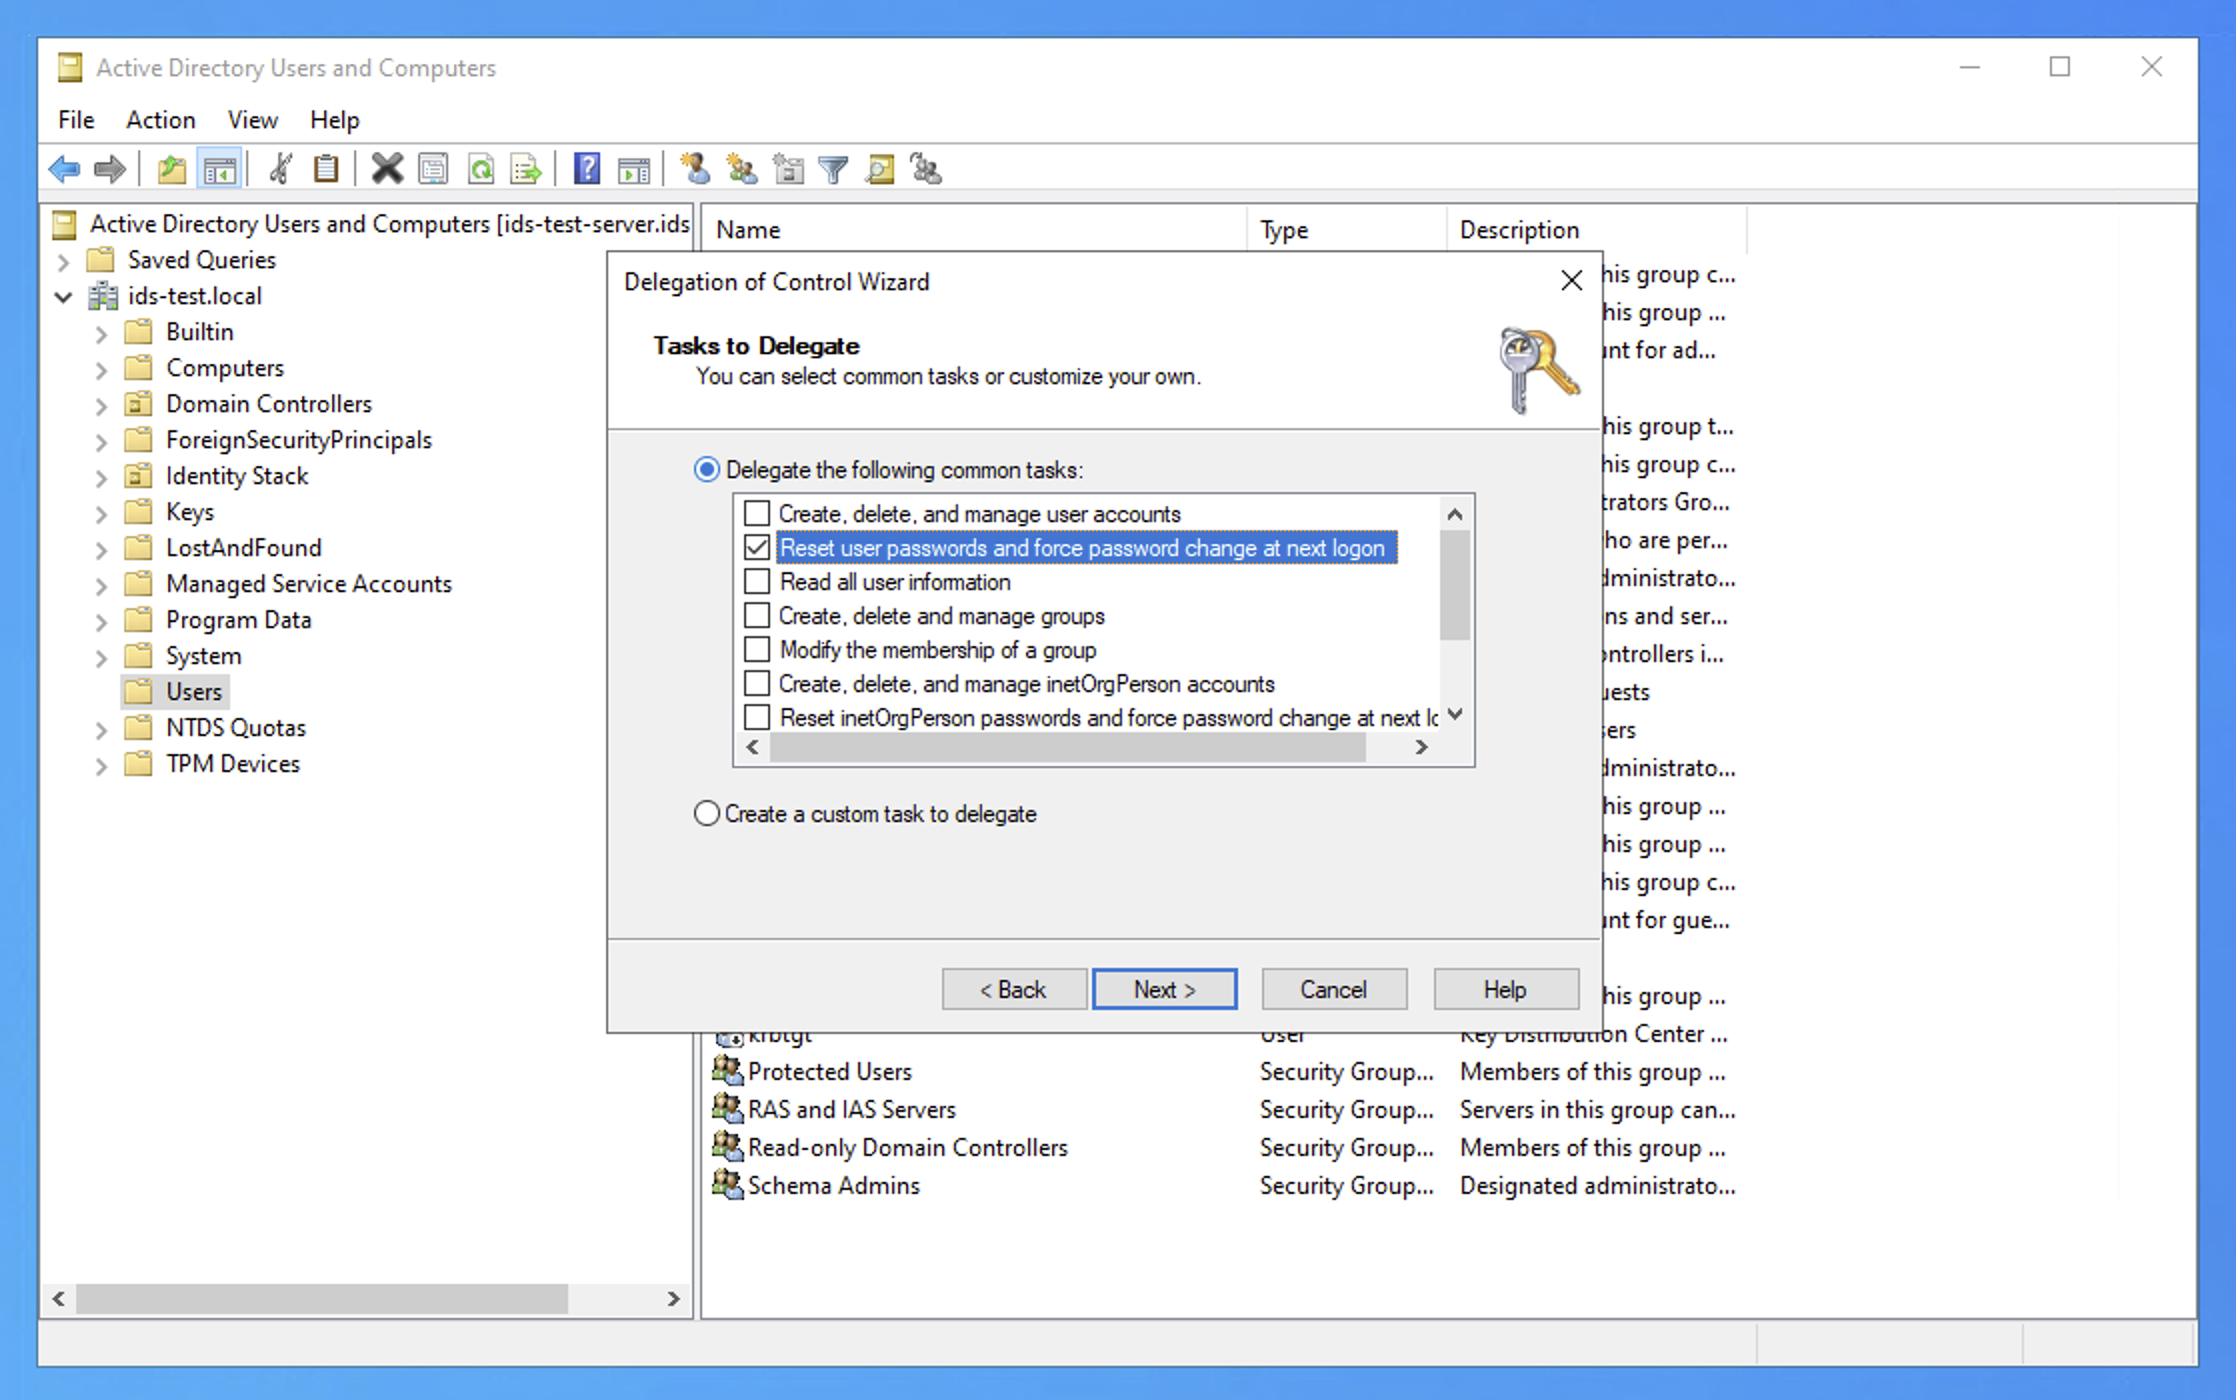
Task: Toggle the Show/Hide Console Tree icon
Action: (x=220, y=169)
